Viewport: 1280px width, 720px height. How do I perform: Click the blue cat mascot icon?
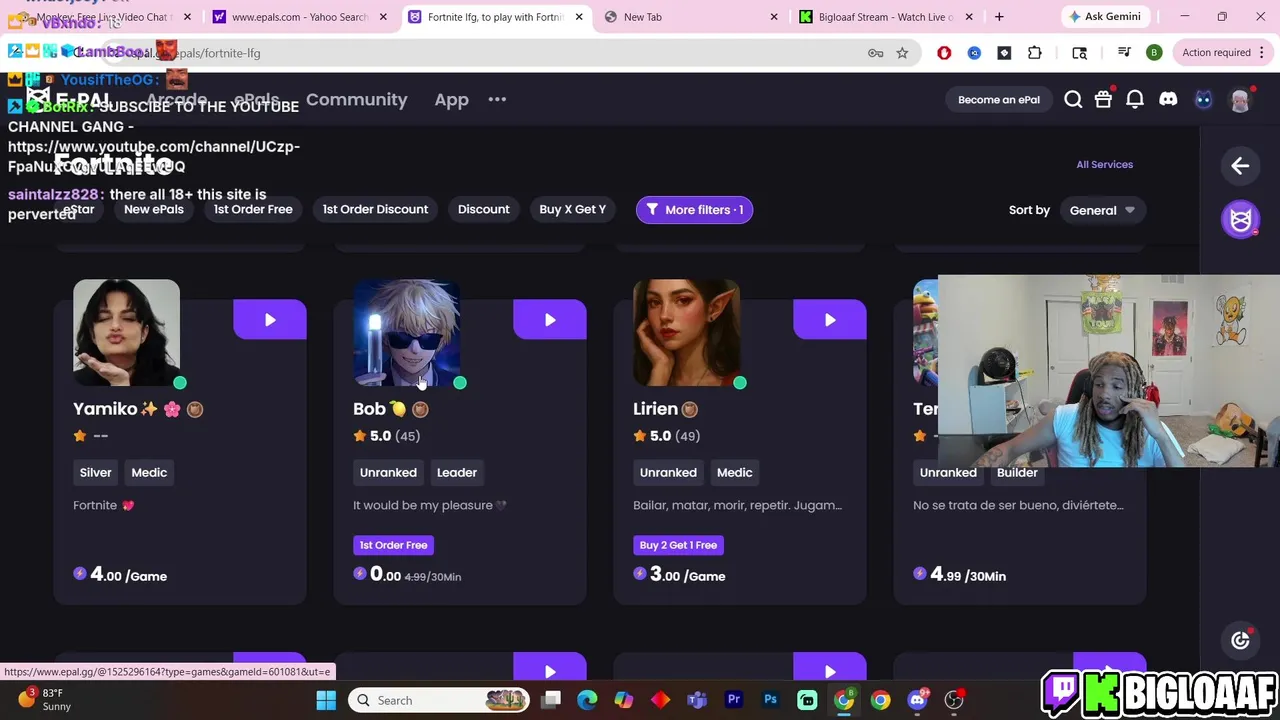1203,99
